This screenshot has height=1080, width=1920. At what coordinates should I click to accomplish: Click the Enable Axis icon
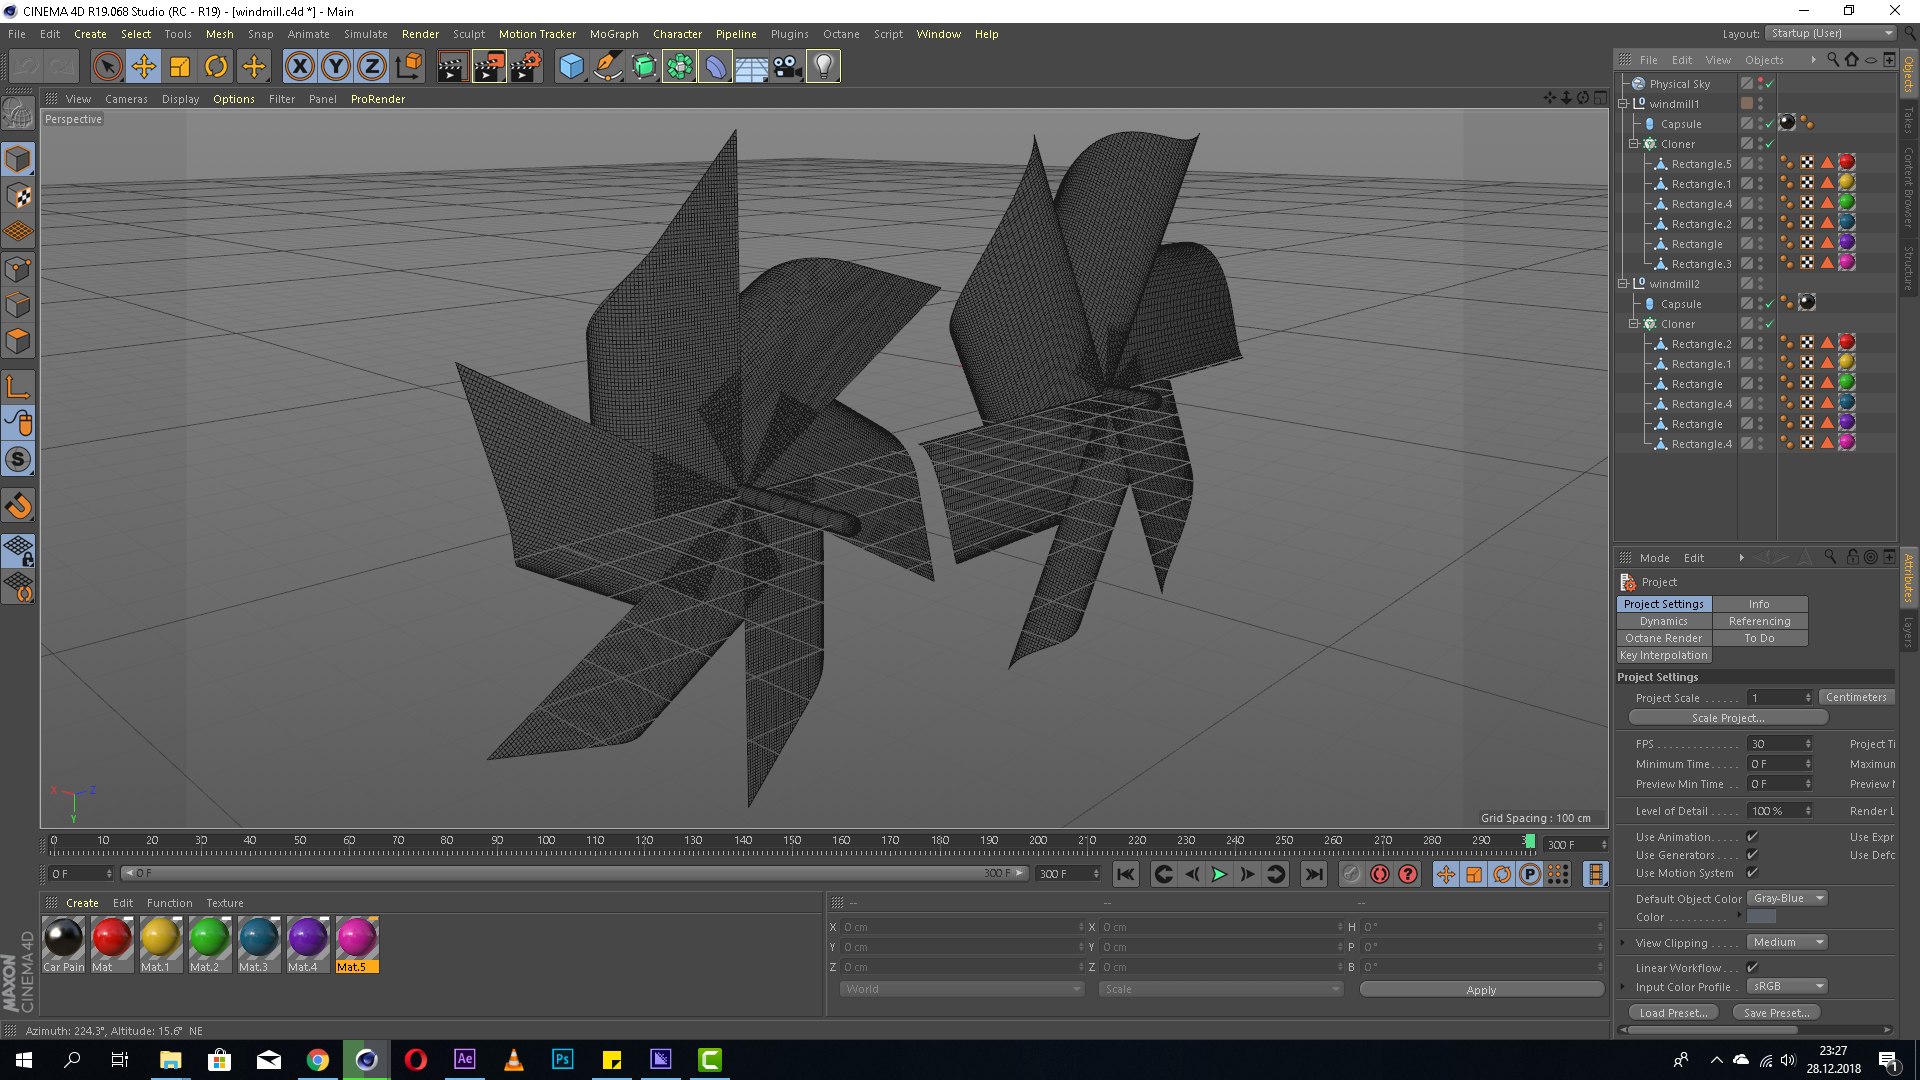coord(18,387)
